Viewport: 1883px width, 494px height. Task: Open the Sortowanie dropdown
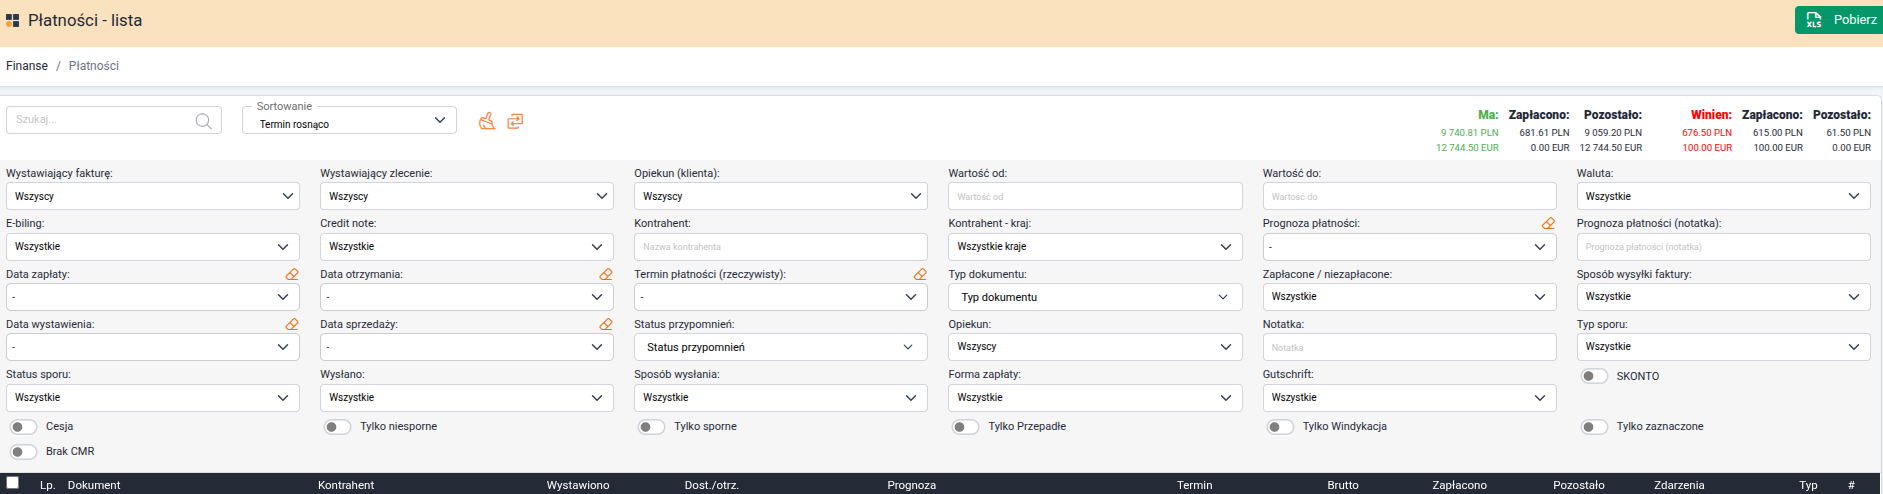pos(349,121)
